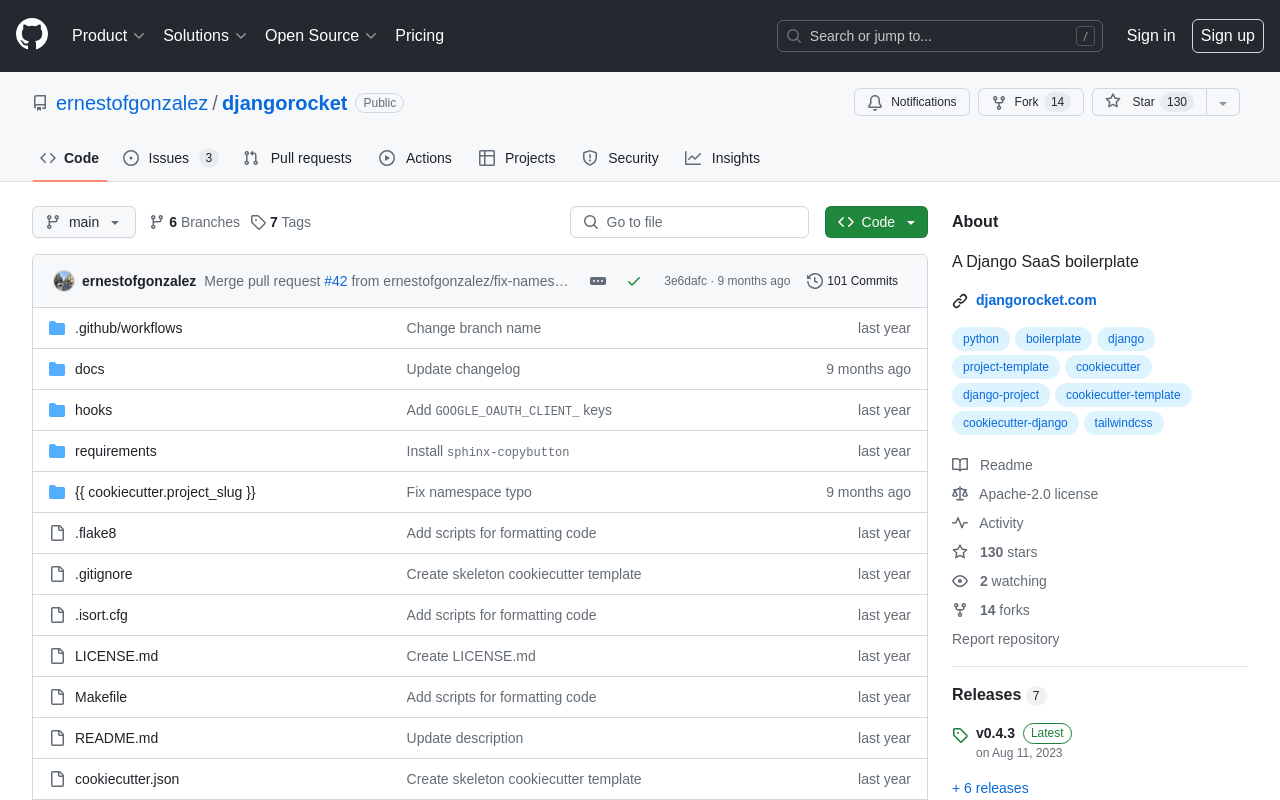Click the Notifications bell button

pos(911,102)
